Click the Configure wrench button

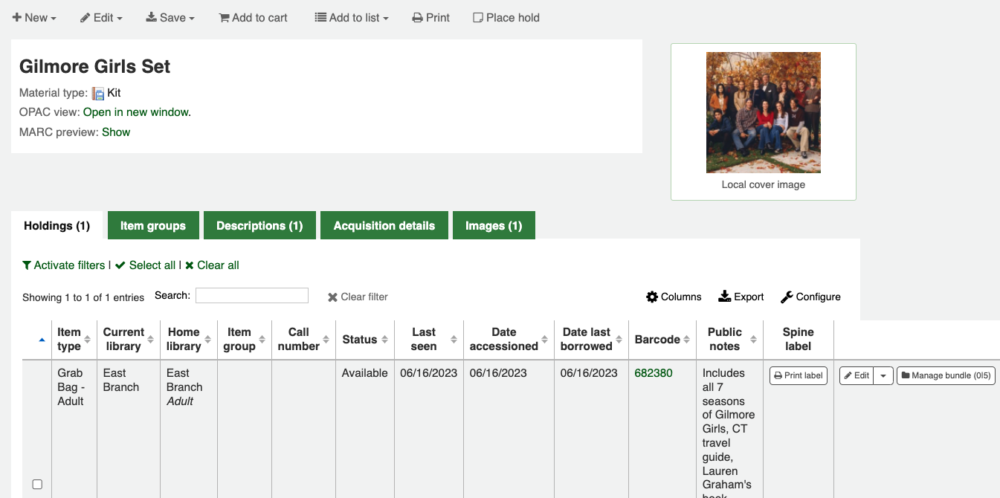[x=811, y=297]
